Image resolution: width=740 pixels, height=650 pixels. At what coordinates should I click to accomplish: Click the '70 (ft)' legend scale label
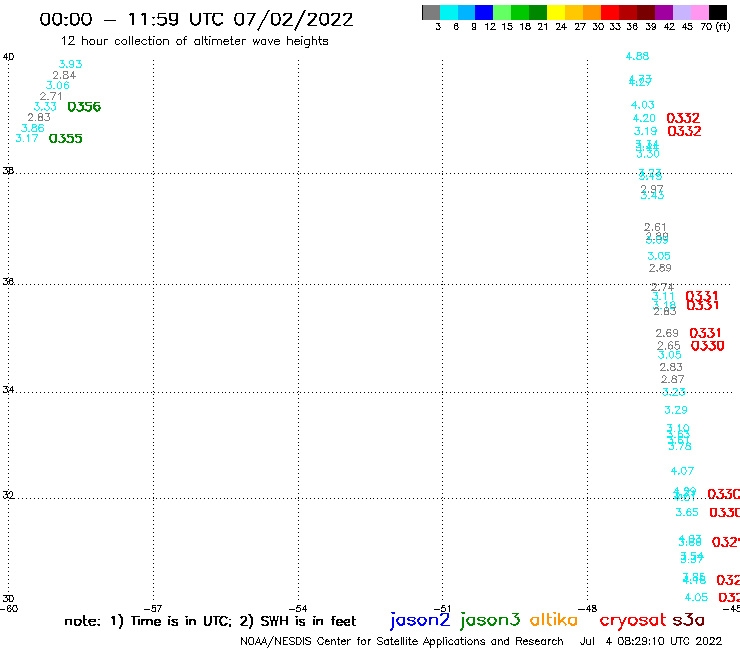[715, 26]
